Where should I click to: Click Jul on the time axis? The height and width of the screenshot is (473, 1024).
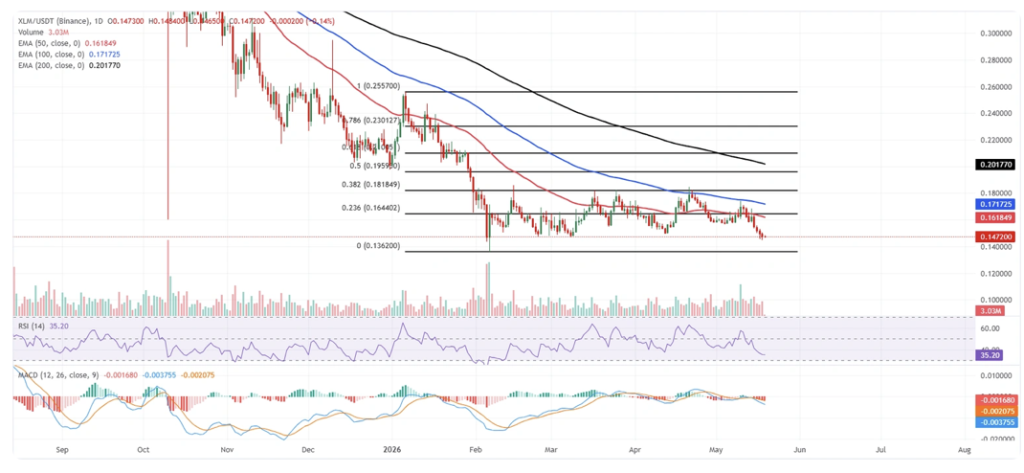click(x=881, y=450)
